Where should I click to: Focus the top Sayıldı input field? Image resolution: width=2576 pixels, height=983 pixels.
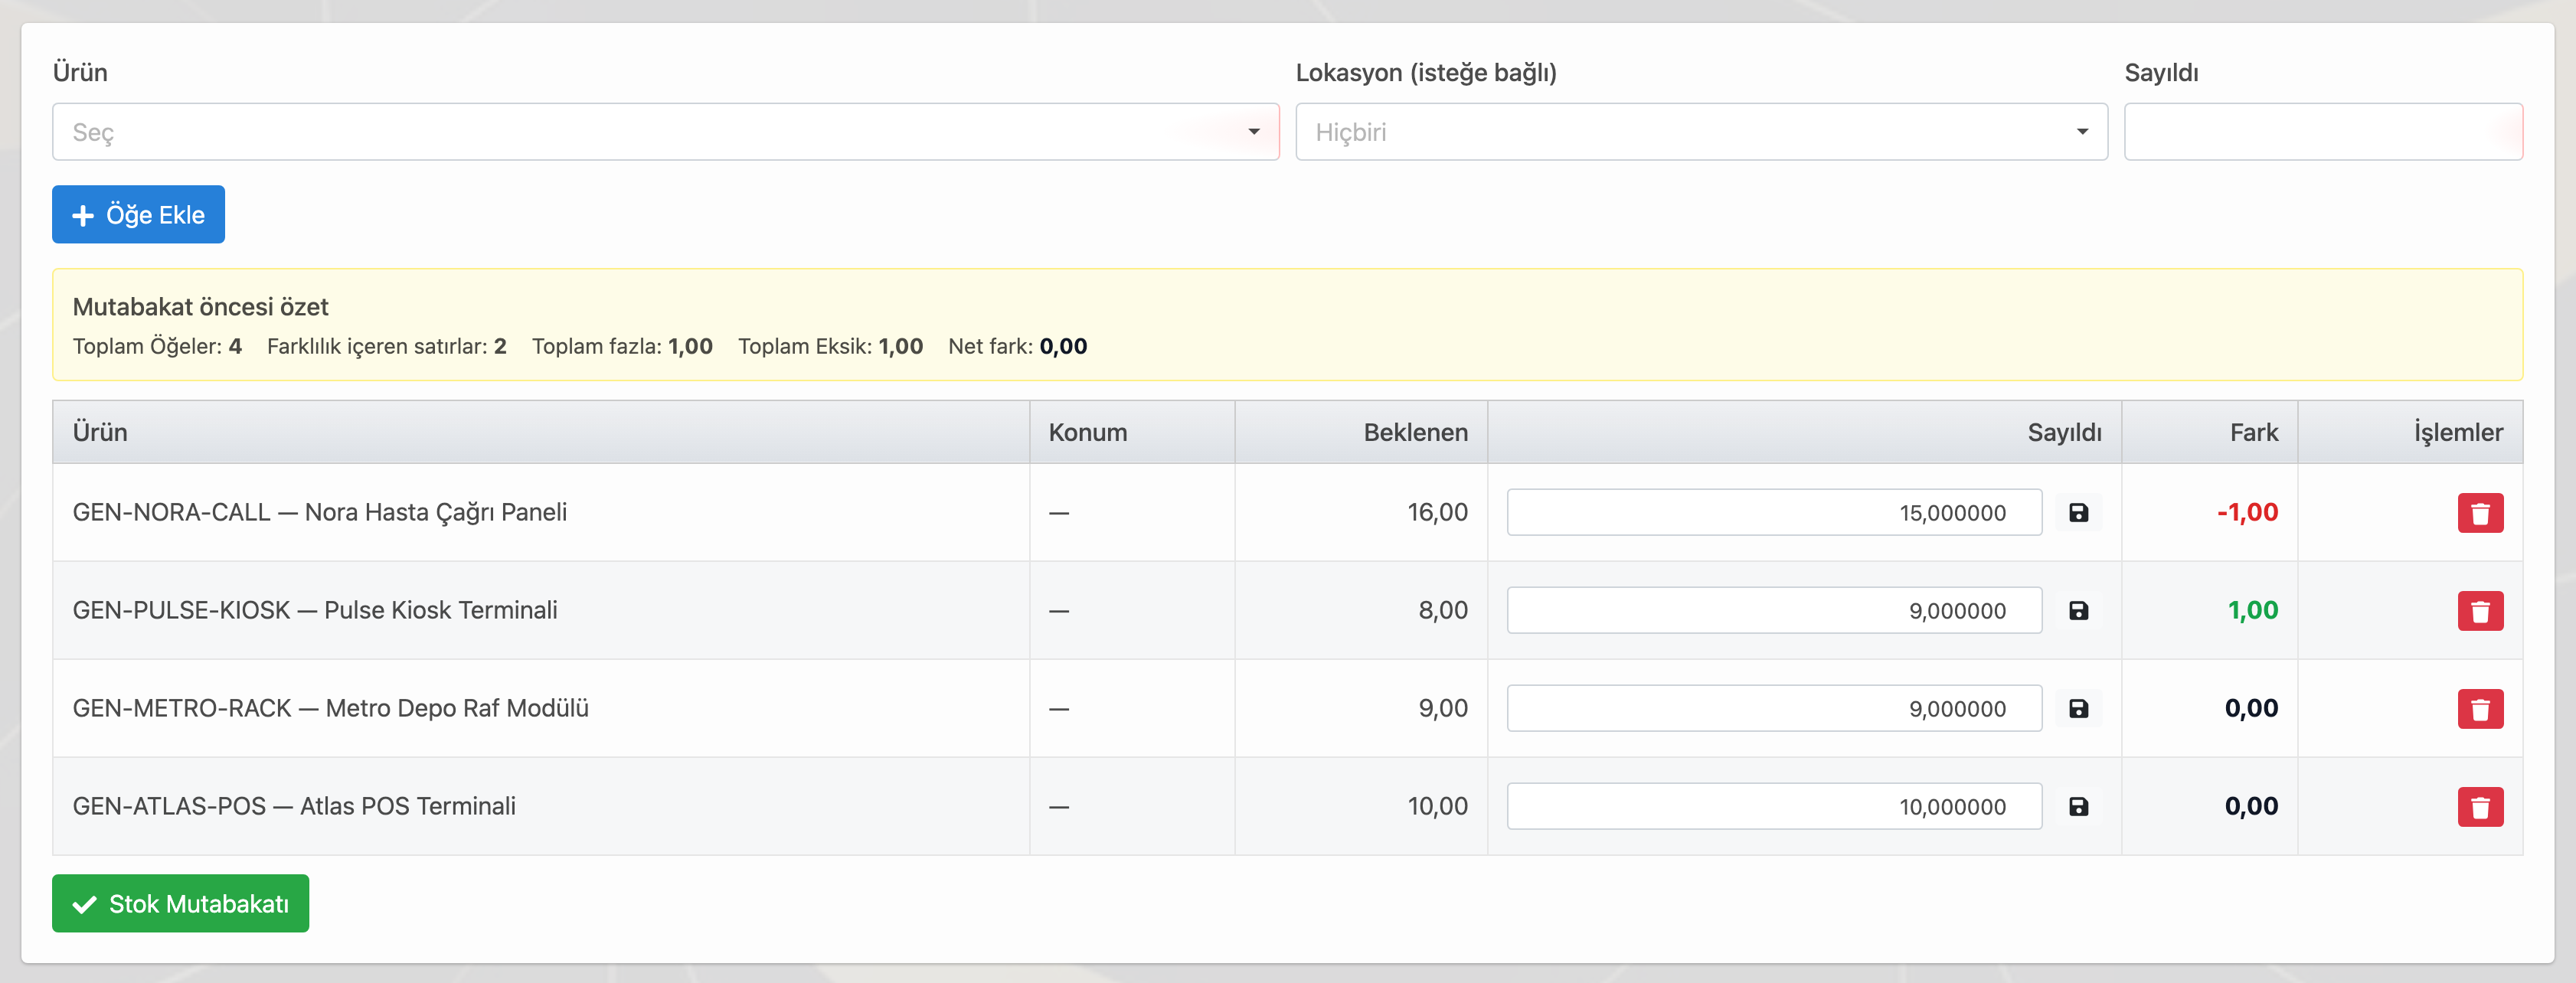[2323, 132]
